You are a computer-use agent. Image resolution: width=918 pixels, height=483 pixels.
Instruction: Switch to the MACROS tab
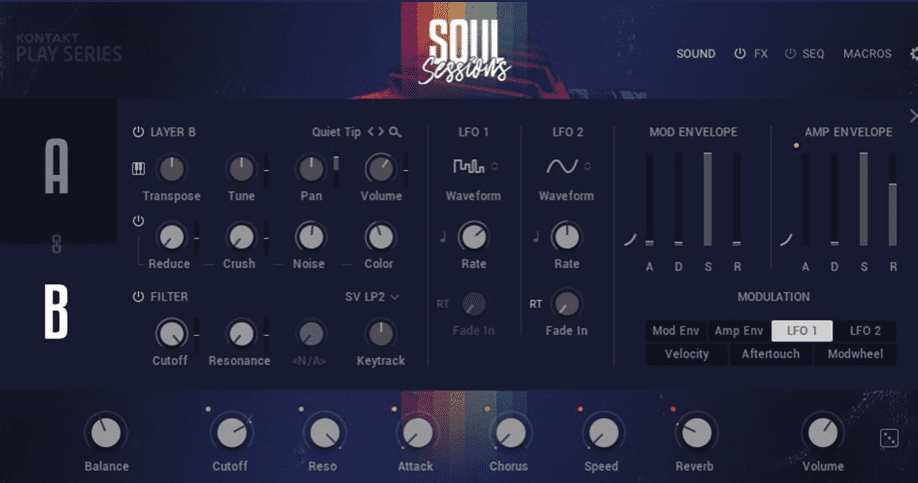867,54
